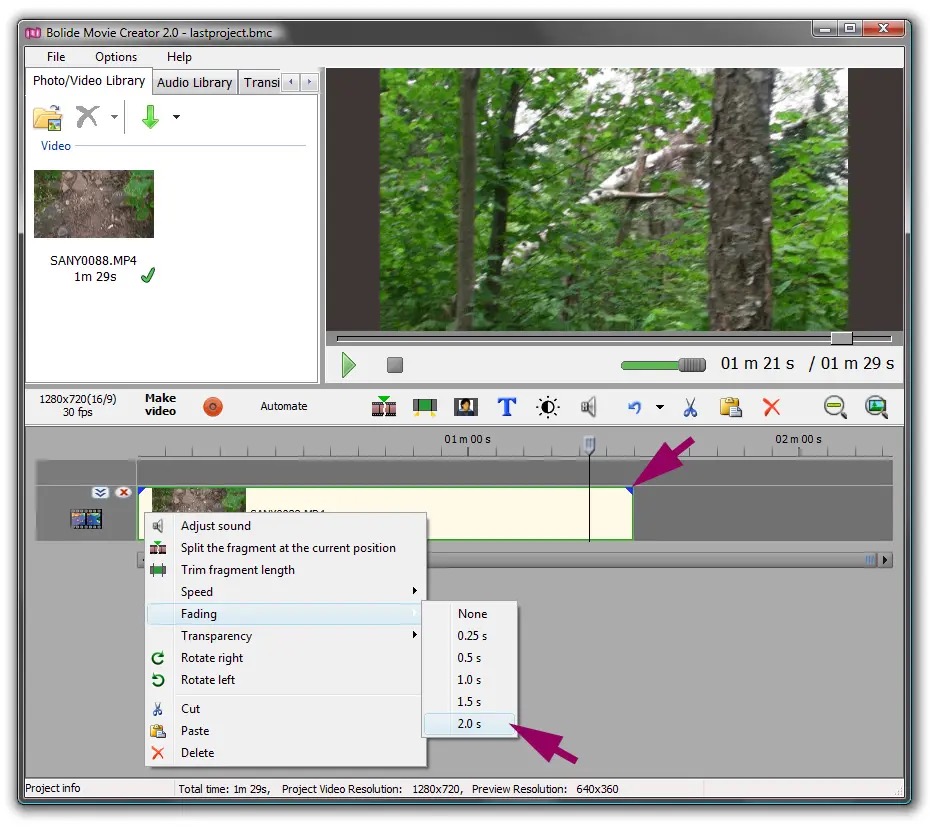Select 0.5 s fading duration

(x=470, y=657)
